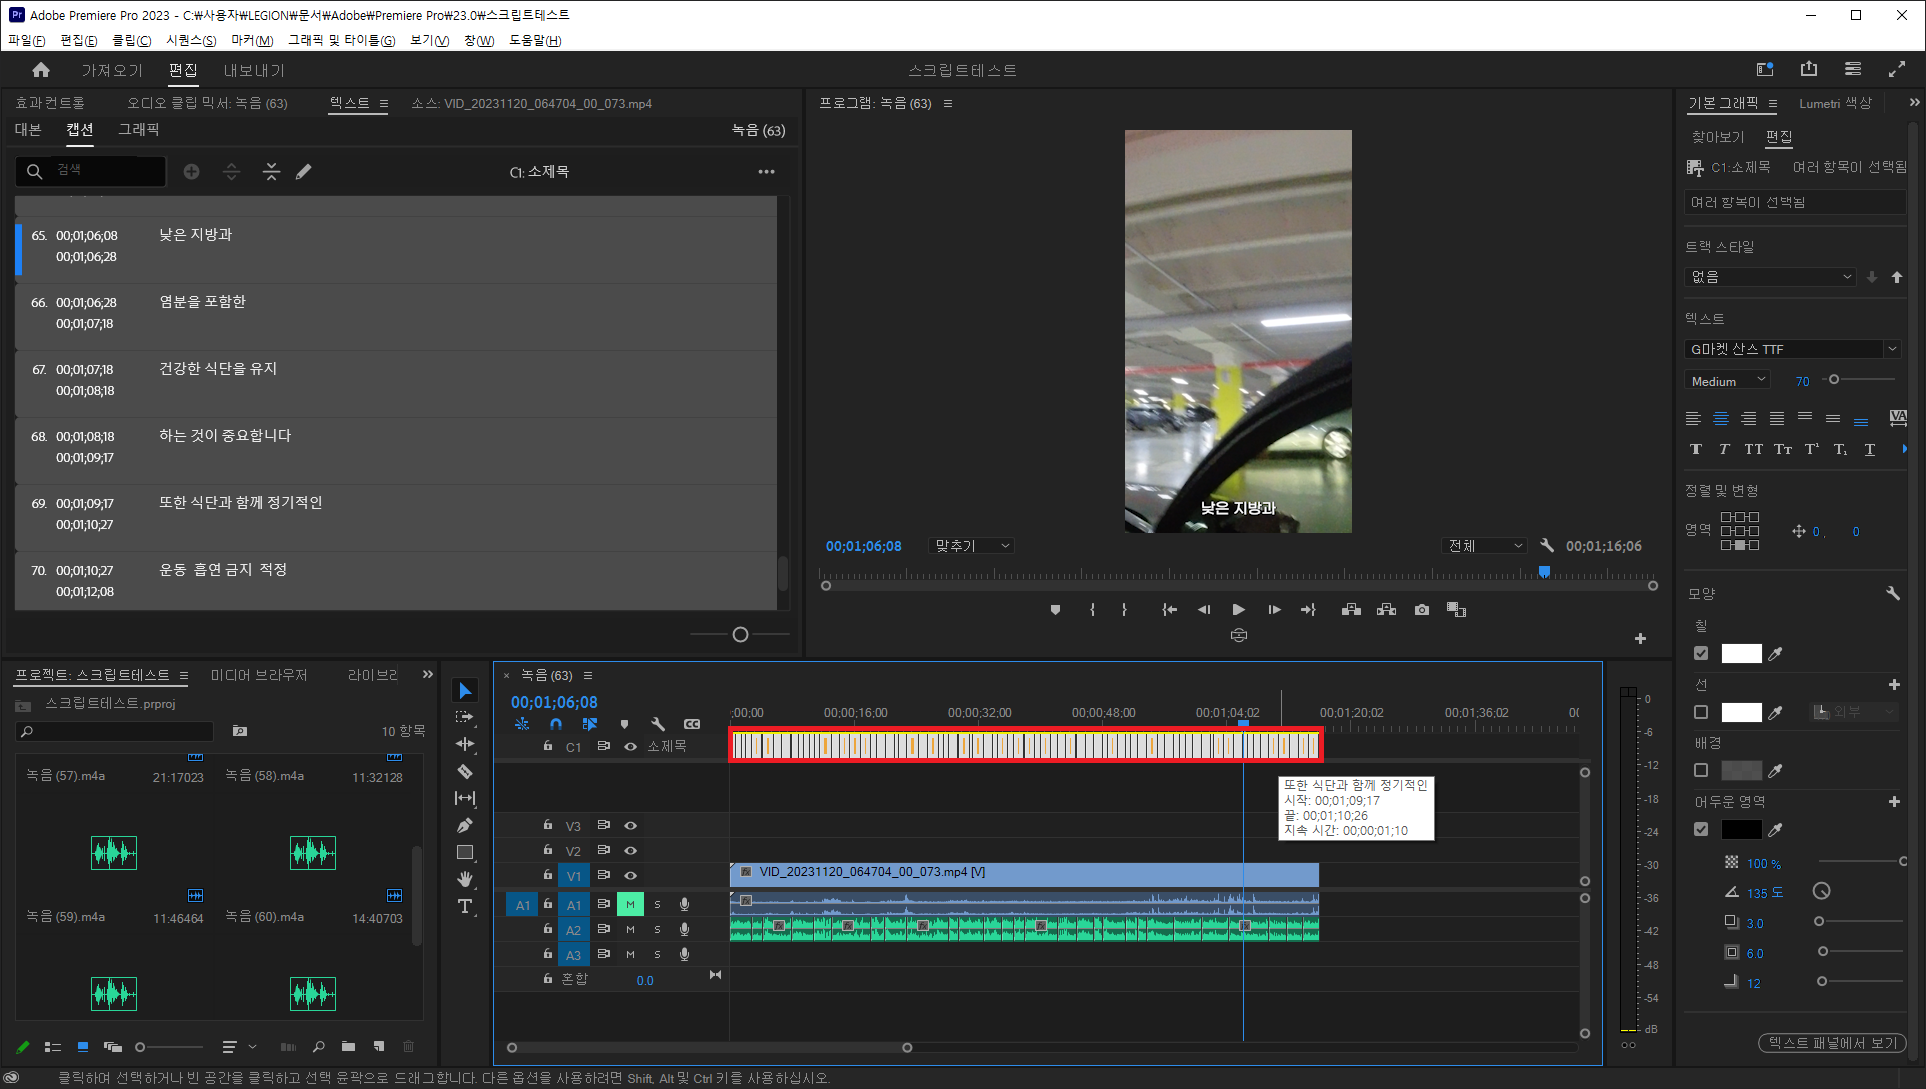The width and height of the screenshot is (1926, 1089).
Task: Switch to the 대본 tab
Action: point(28,130)
